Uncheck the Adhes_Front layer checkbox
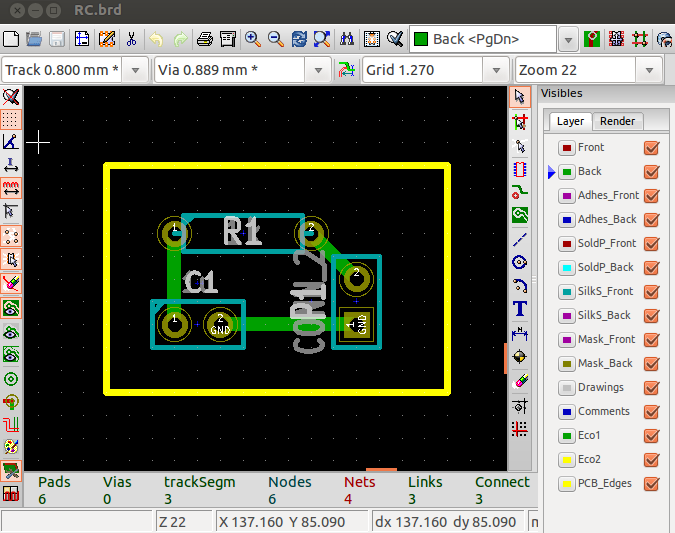This screenshot has height=533, width=675. 652,196
